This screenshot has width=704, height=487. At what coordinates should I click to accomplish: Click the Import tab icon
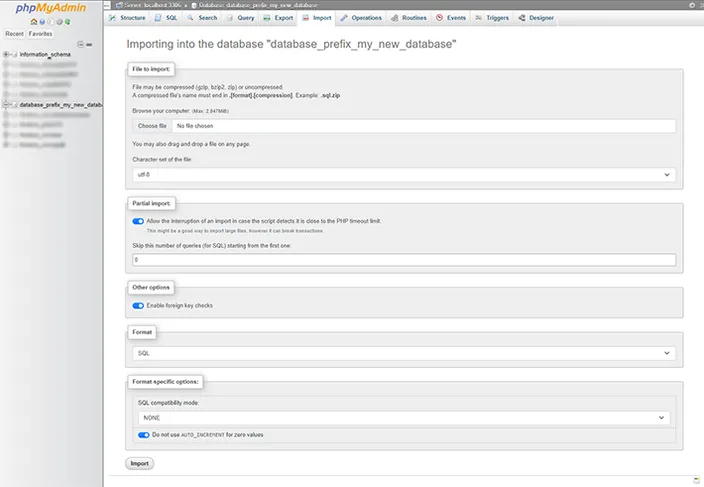tap(306, 18)
